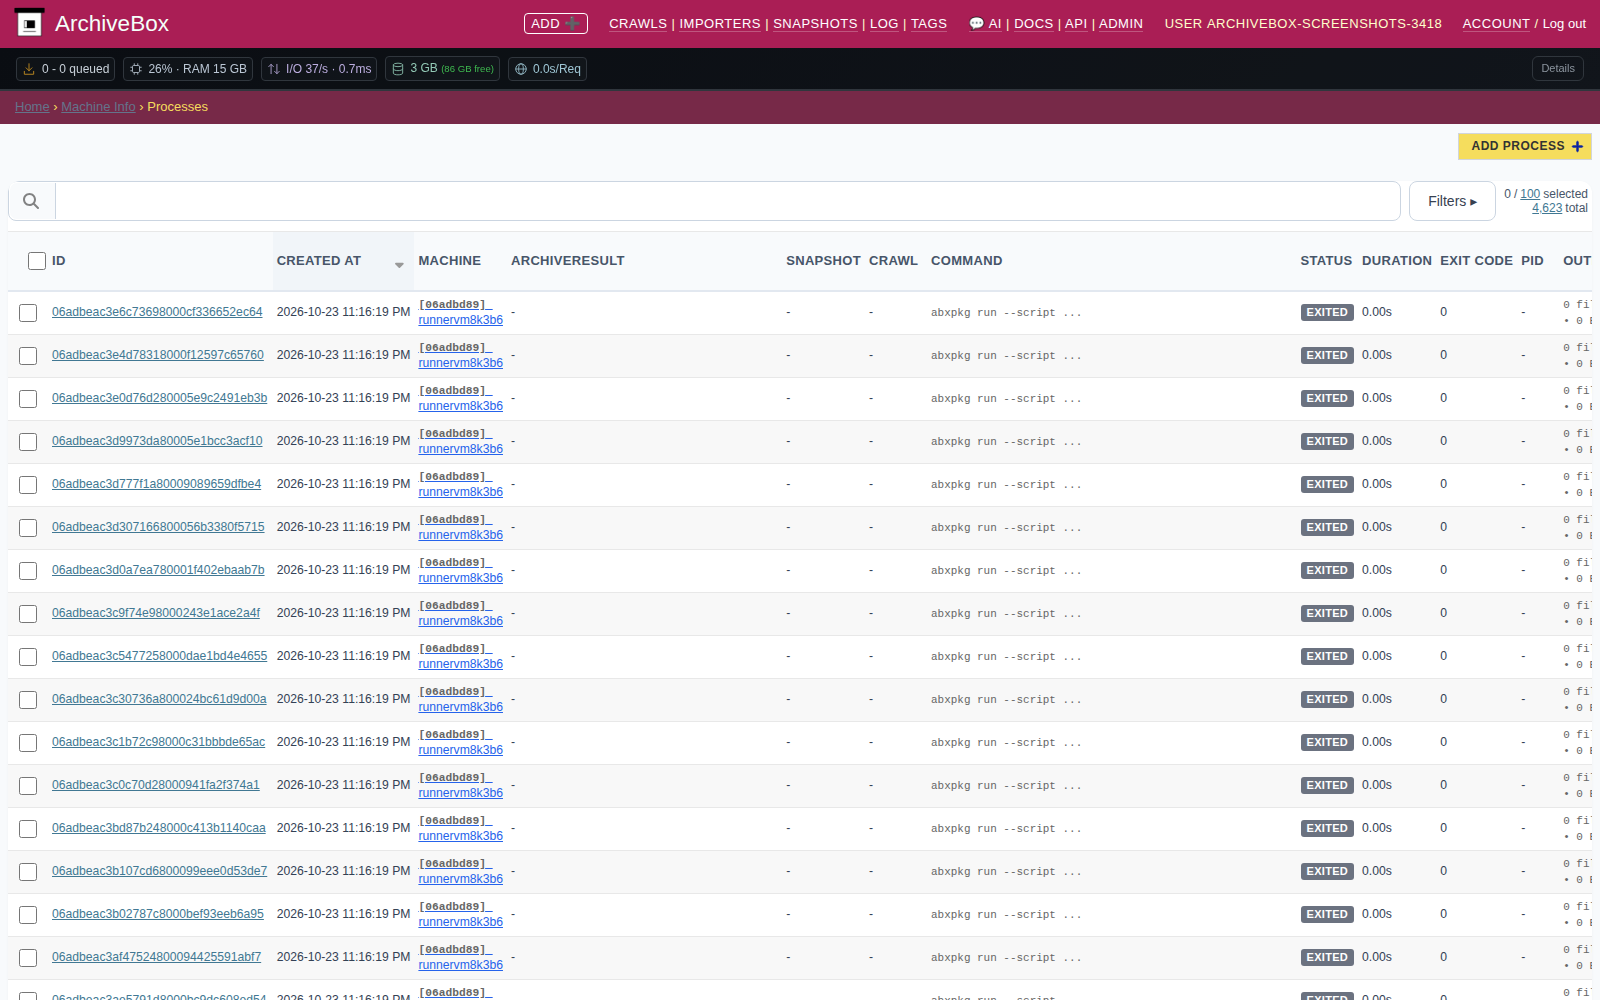Open the SNAPSHOTS menu

(x=815, y=24)
